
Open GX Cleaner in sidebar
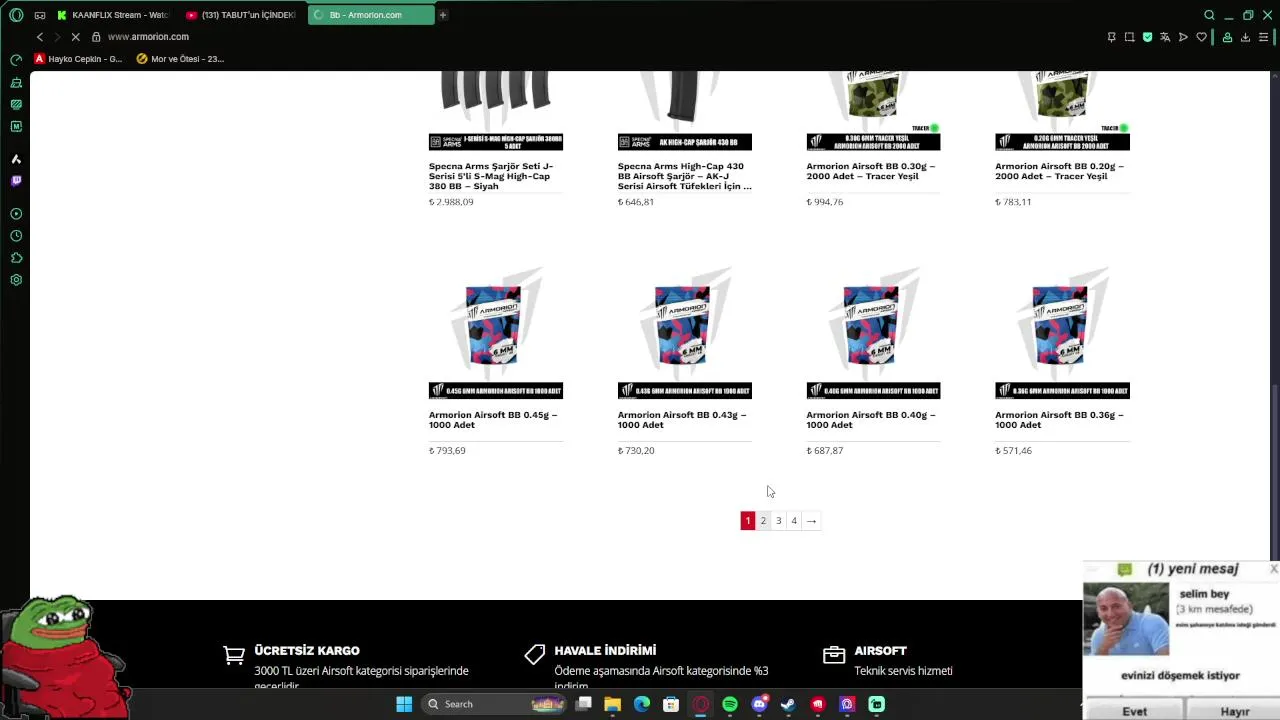tap(16, 82)
